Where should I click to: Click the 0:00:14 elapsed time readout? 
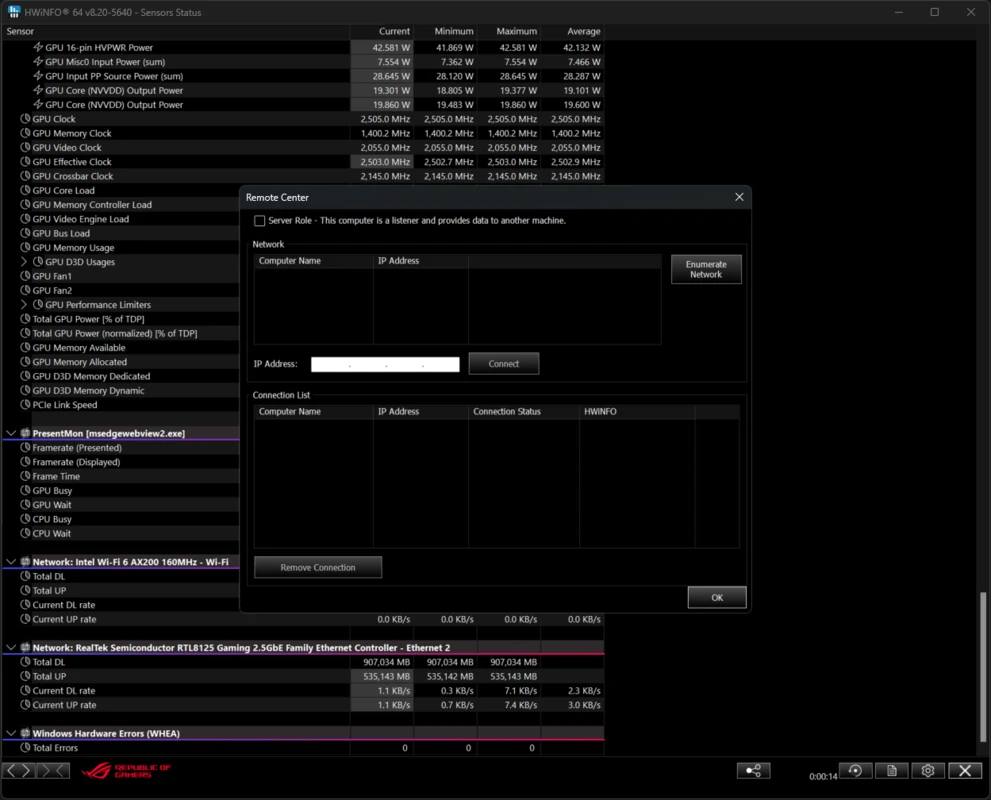click(823, 777)
